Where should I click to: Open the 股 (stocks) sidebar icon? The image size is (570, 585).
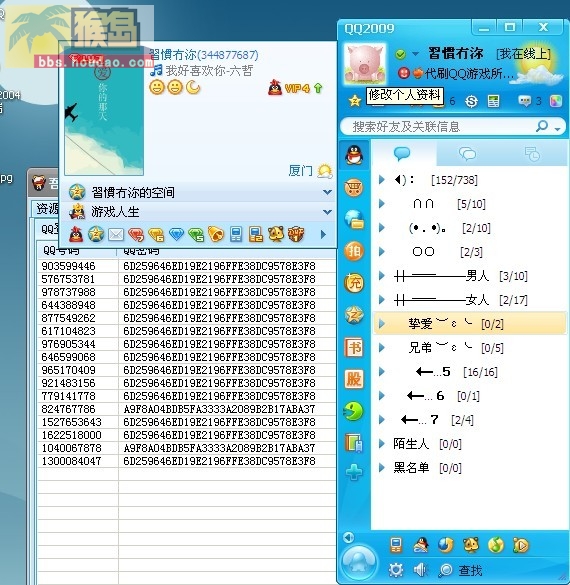pos(354,379)
